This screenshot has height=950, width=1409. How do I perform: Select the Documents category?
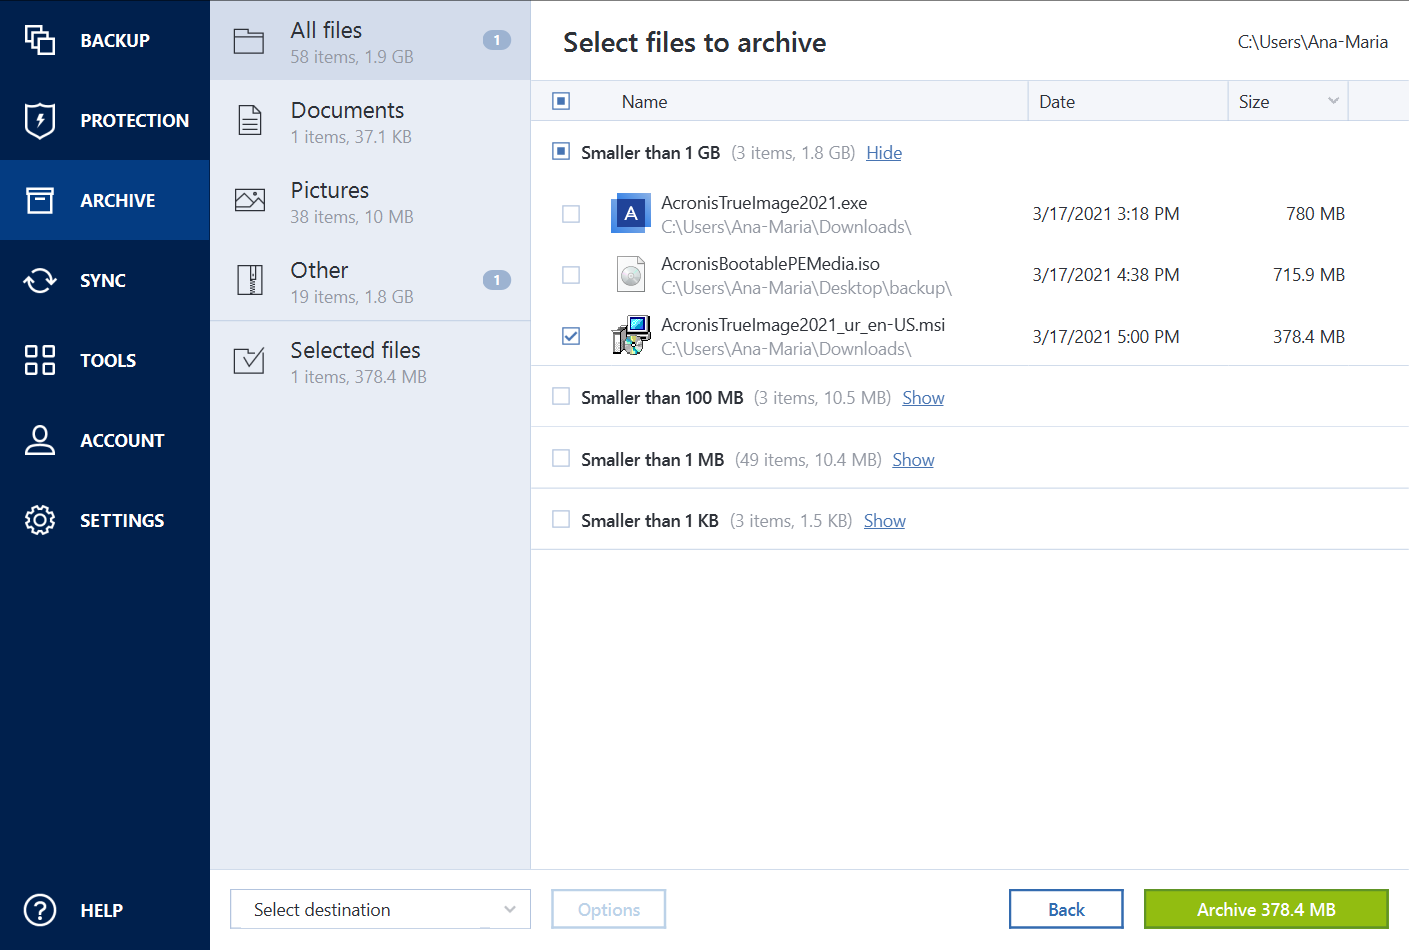370,120
